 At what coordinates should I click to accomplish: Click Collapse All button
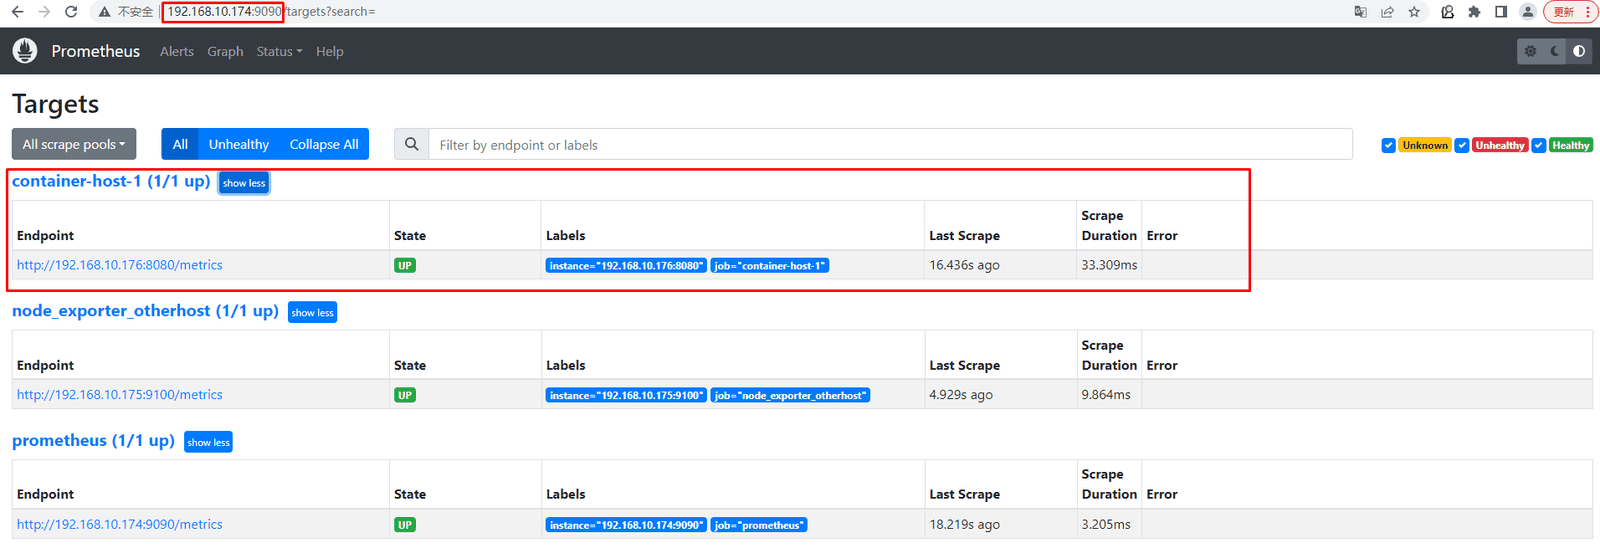click(x=324, y=144)
